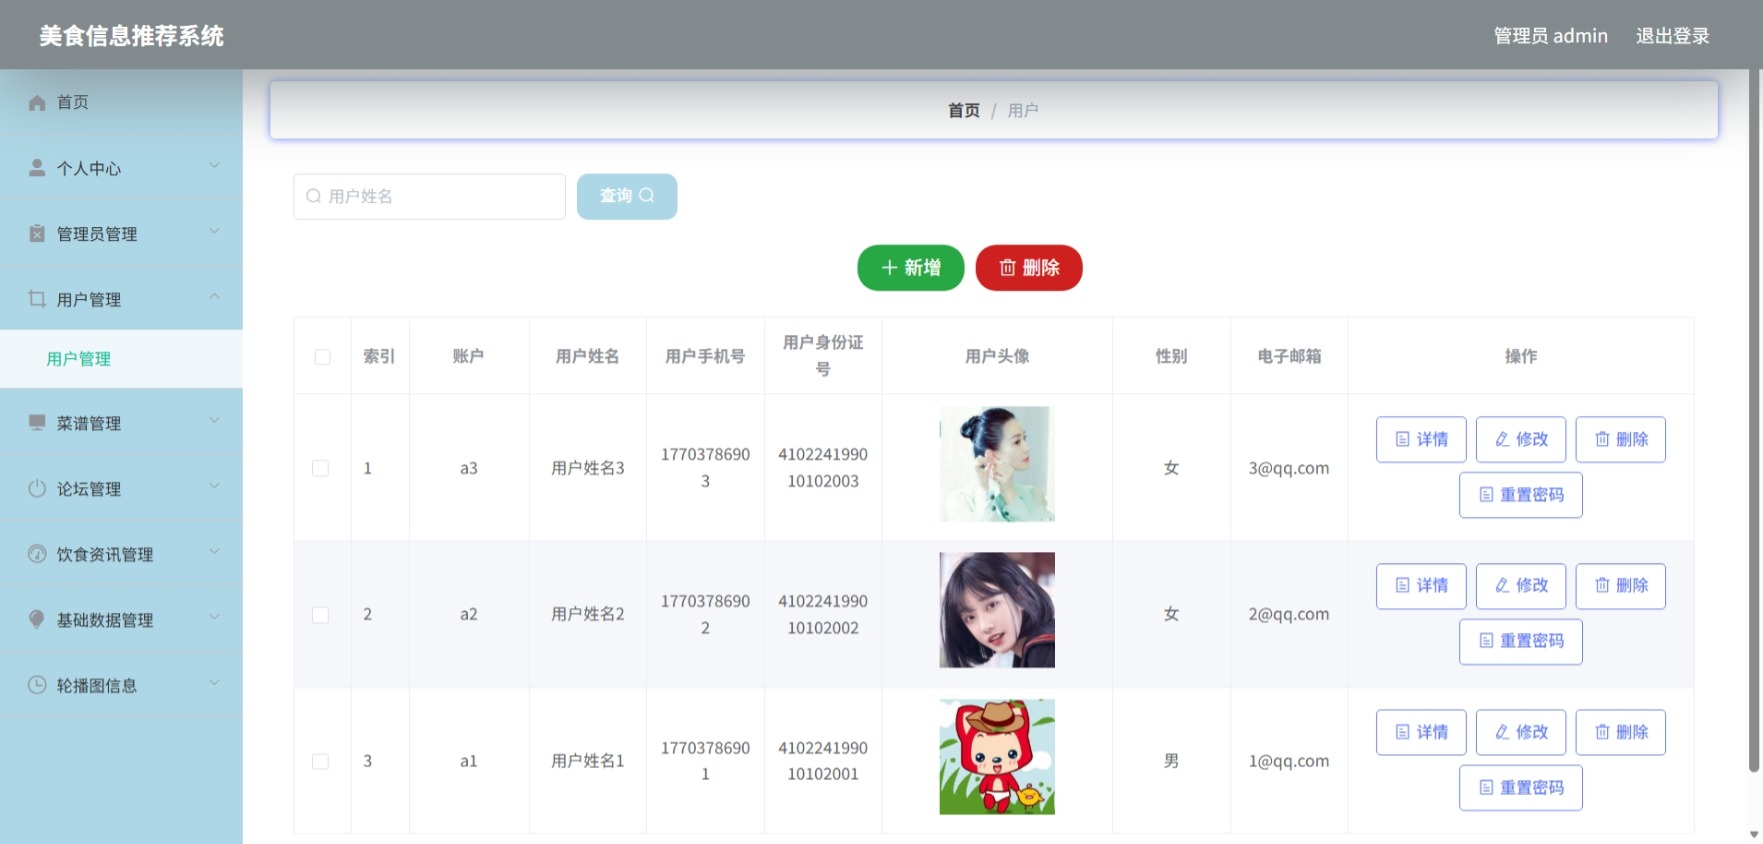Click the cartoon avatar of 用户姓名1

997,757
